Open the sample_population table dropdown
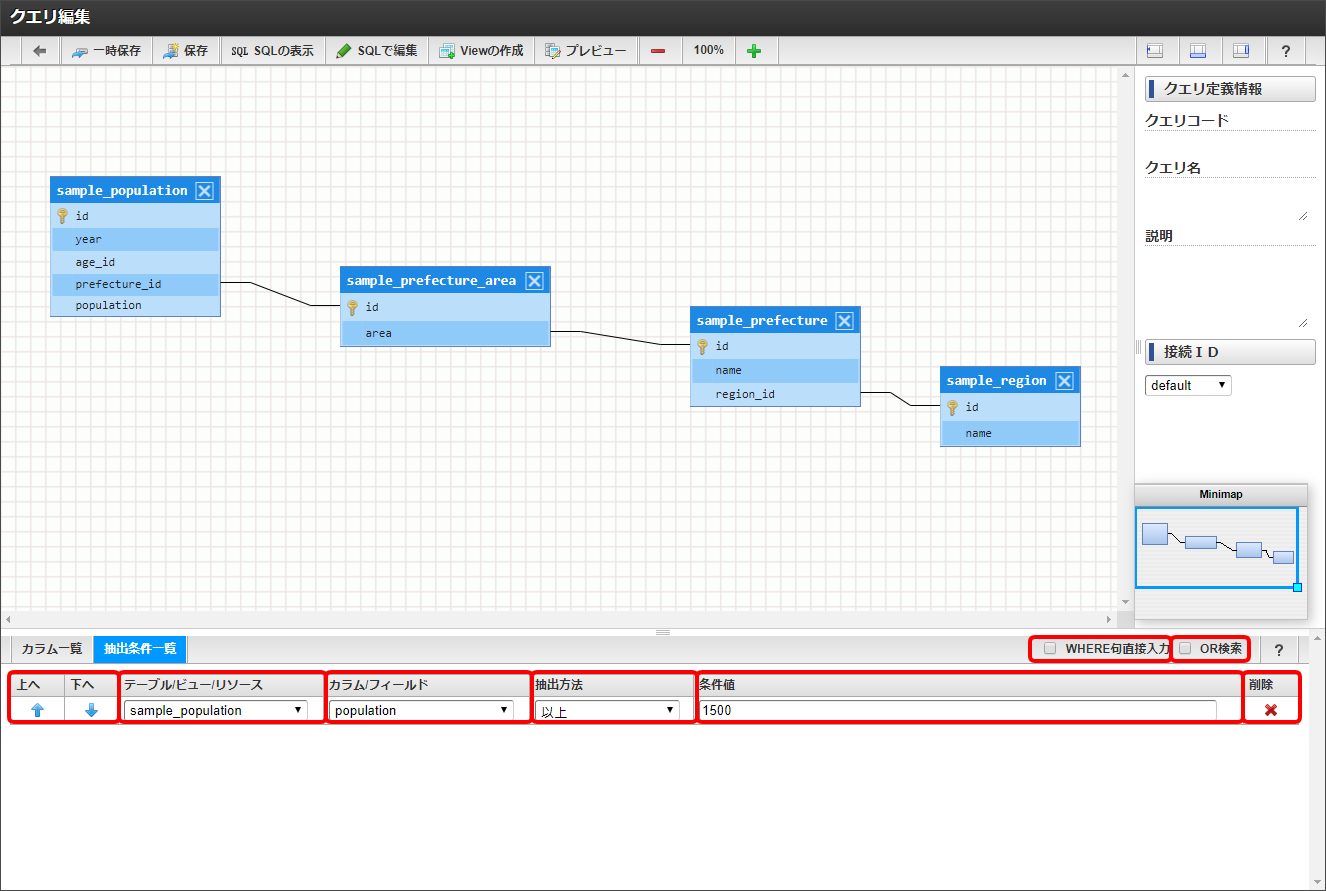This screenshot has width=1326, height=891. [x=216, y=711]
